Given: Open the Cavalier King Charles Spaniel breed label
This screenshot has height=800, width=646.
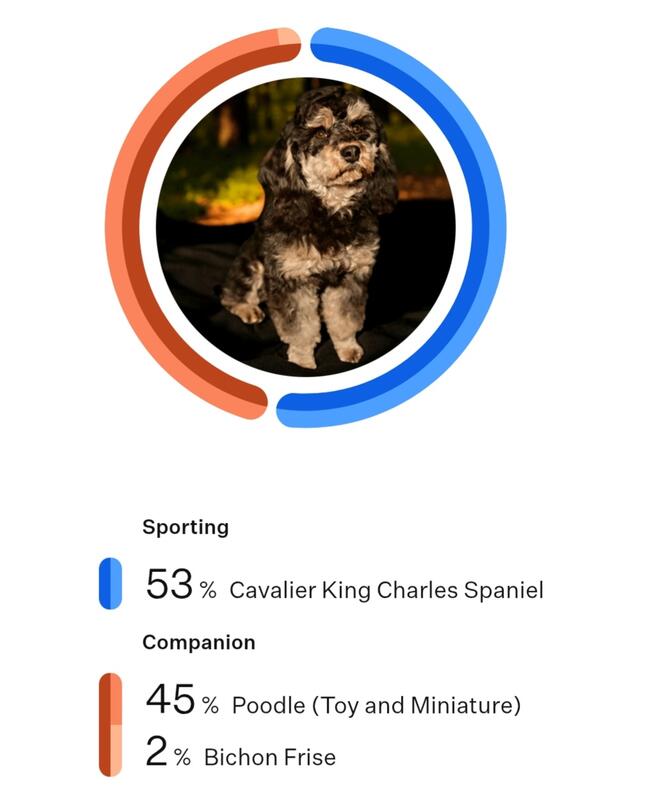Looking at the screenshot, I should tap(386, 590).
